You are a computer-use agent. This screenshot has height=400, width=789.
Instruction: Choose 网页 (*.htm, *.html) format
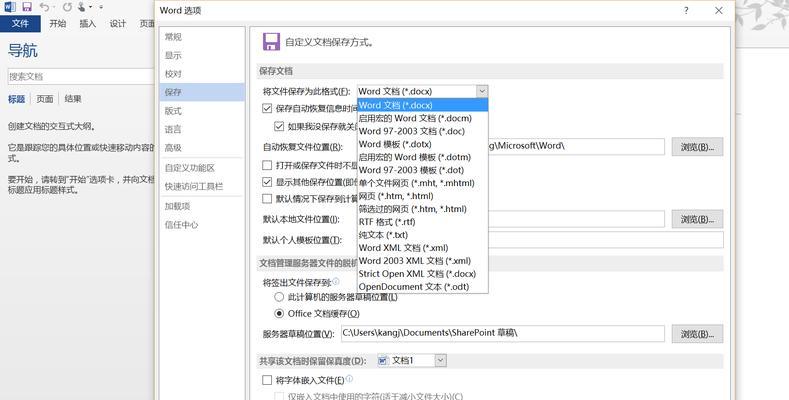coord(423,196)
